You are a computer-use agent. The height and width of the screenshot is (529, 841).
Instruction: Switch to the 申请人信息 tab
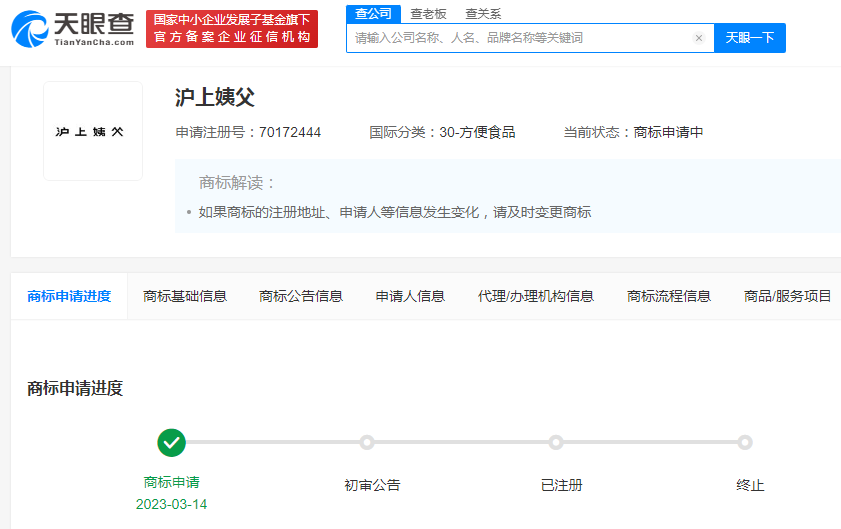(410, 296)
